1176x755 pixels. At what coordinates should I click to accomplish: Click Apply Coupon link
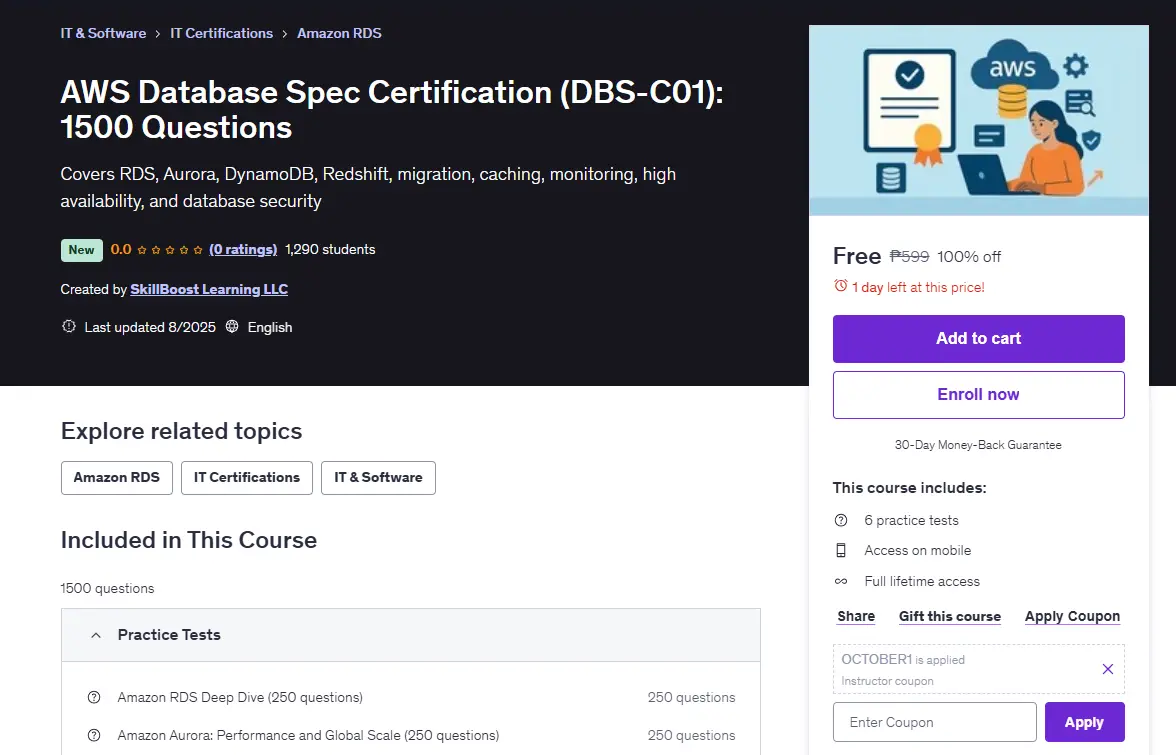tap(1072, 616)
